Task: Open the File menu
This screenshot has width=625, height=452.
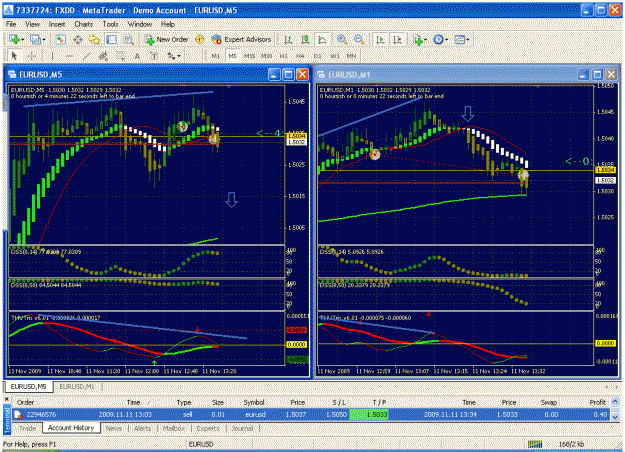Action: [x=11, y=24]
